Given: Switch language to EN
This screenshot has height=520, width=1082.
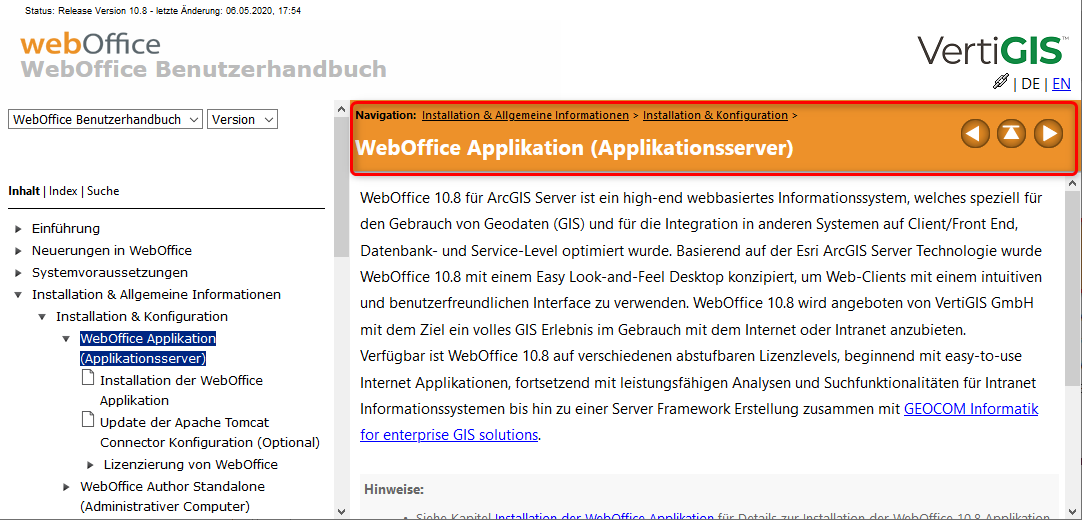Looking at the screenshot, I should (x=1061, y=84).
